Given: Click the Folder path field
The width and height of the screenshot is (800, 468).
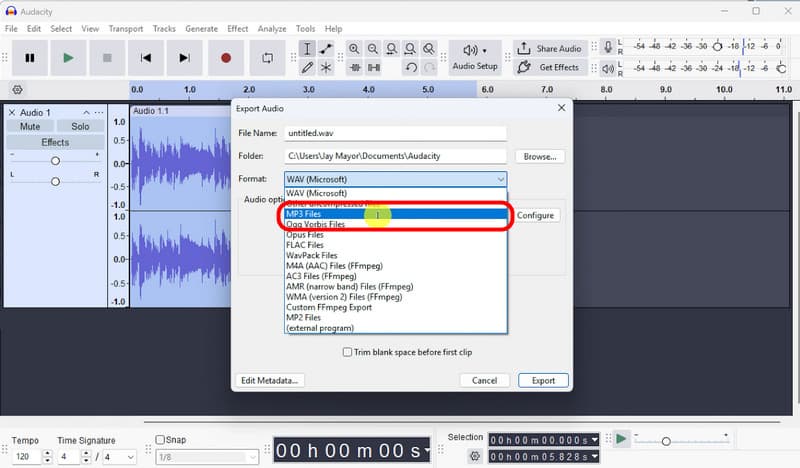Looking at the screenshot, I should pos(395,156).
